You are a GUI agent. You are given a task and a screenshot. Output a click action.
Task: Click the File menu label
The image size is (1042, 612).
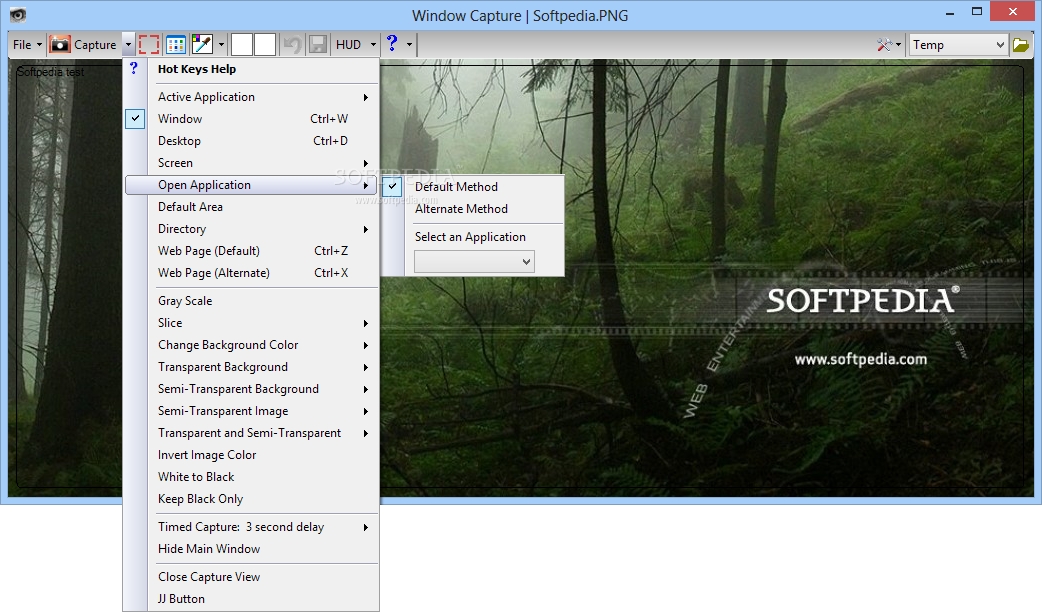22,45
